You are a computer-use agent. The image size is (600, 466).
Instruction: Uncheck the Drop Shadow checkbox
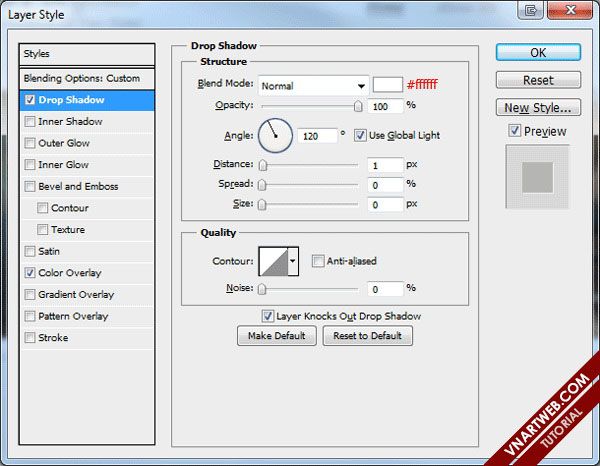click(30, 100)
